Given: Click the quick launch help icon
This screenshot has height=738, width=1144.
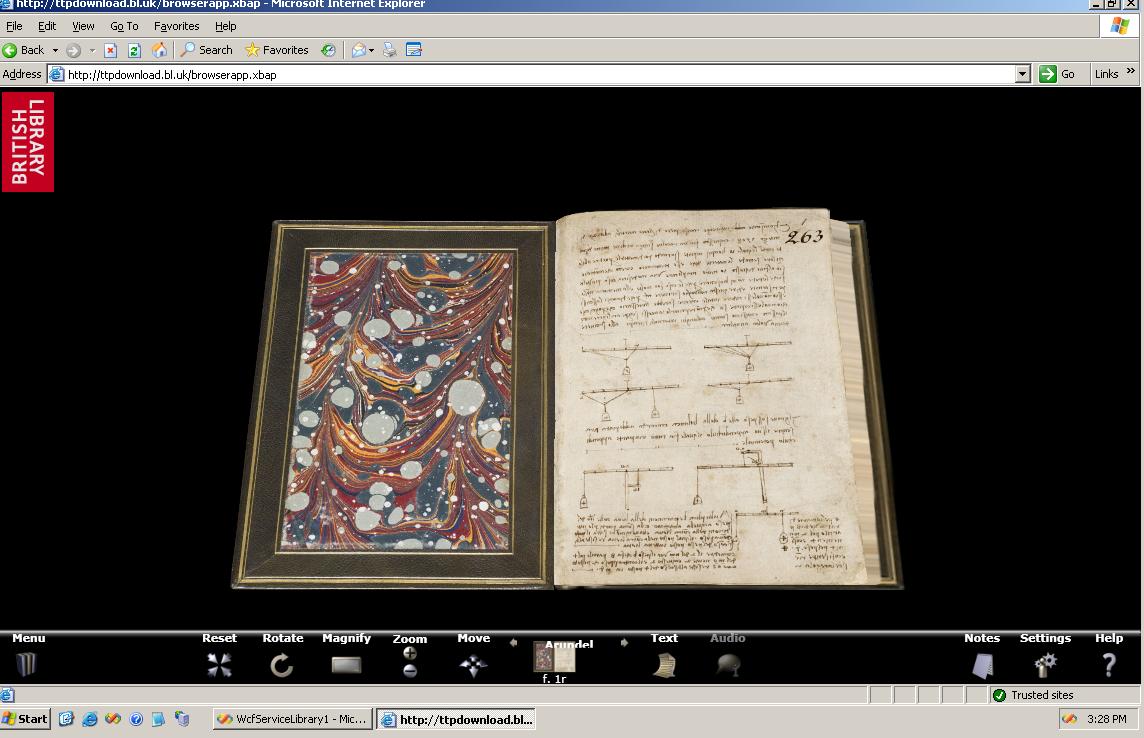Looking at the screenshot, I should click(x=136, y=719).
